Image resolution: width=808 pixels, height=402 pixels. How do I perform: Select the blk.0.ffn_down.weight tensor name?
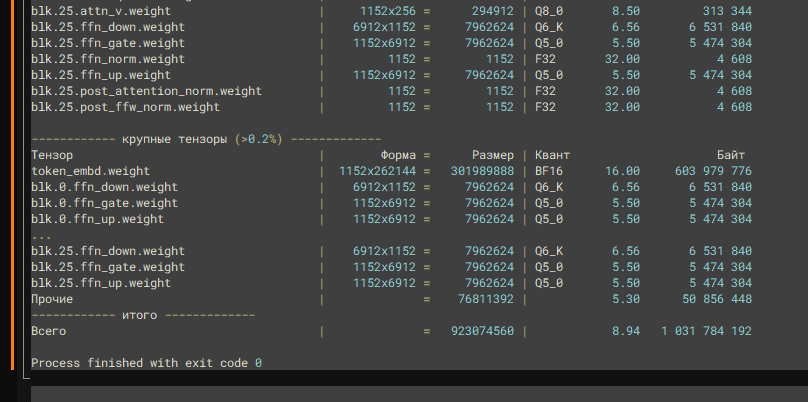[x=105, y=187]
